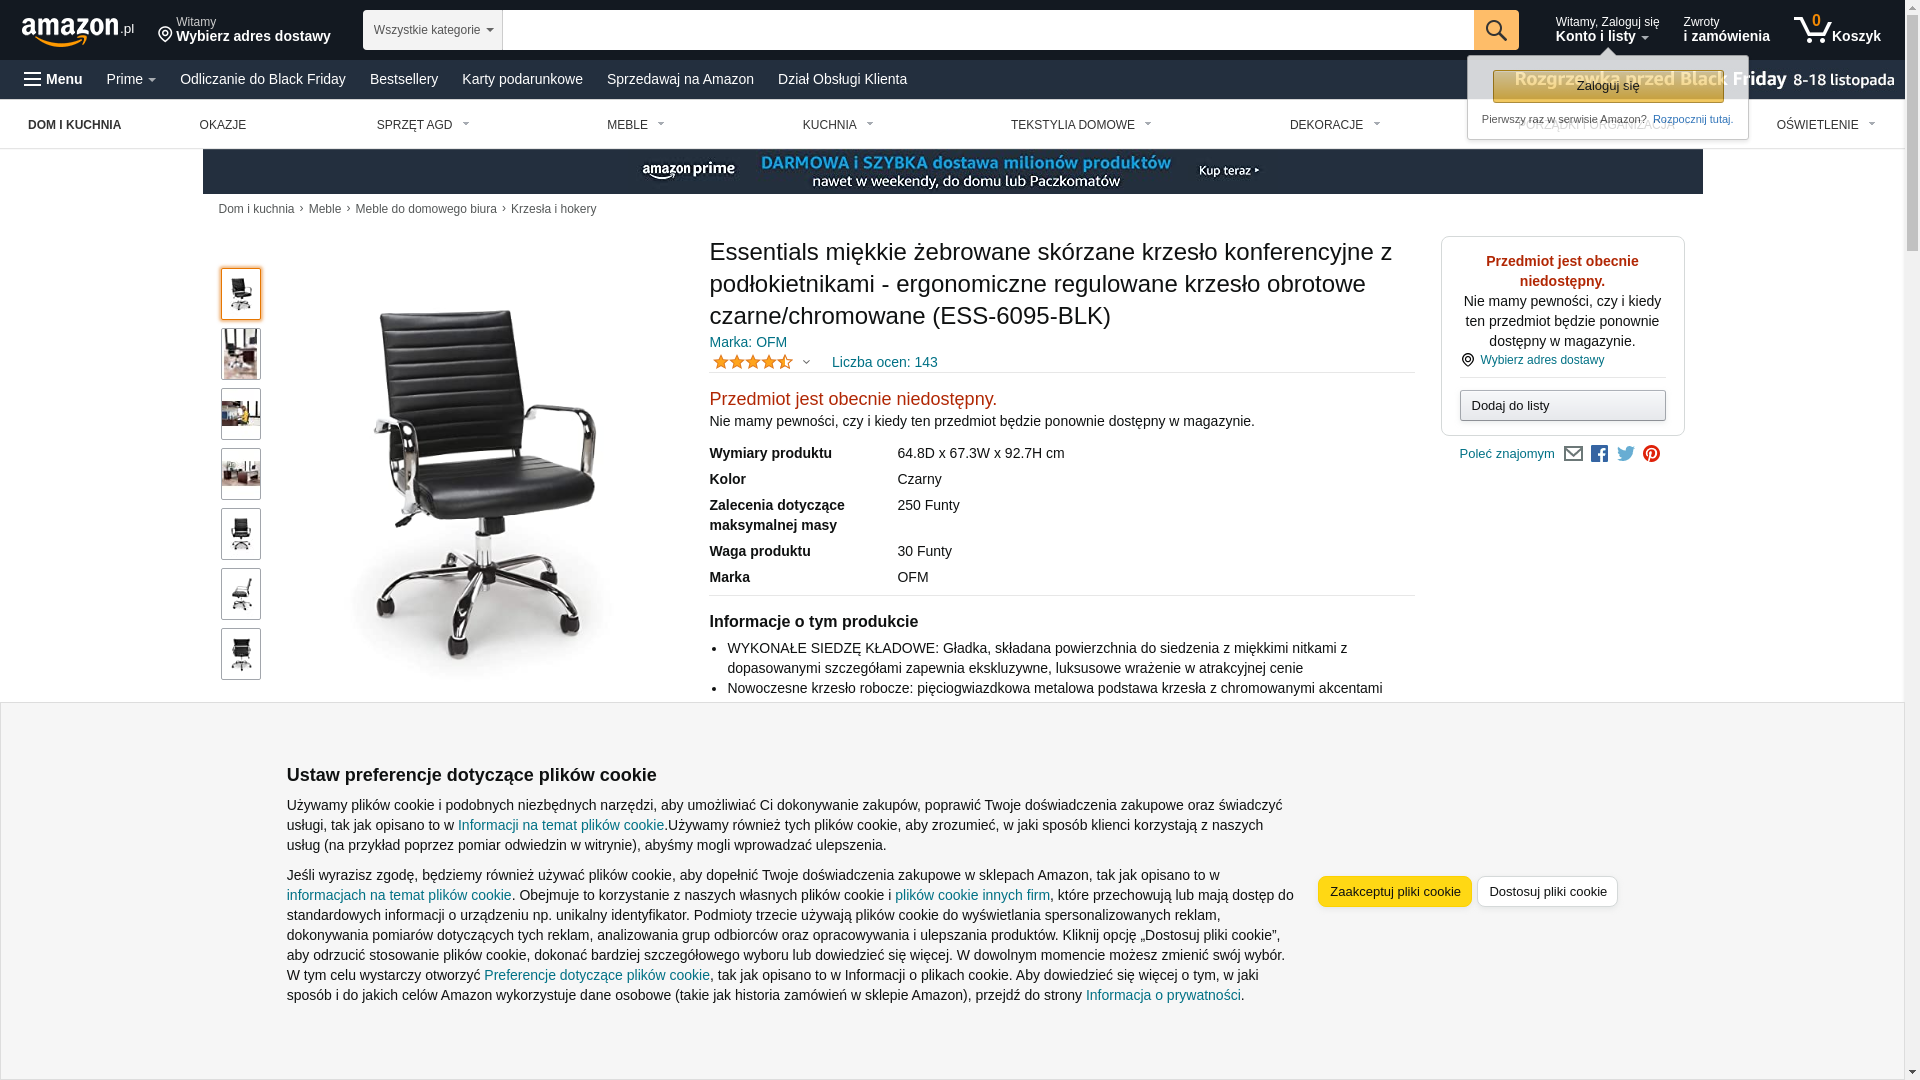The image size is (1920, 1080).
Task: Share product on Pinterest icon
Action: pos(1651,454)
